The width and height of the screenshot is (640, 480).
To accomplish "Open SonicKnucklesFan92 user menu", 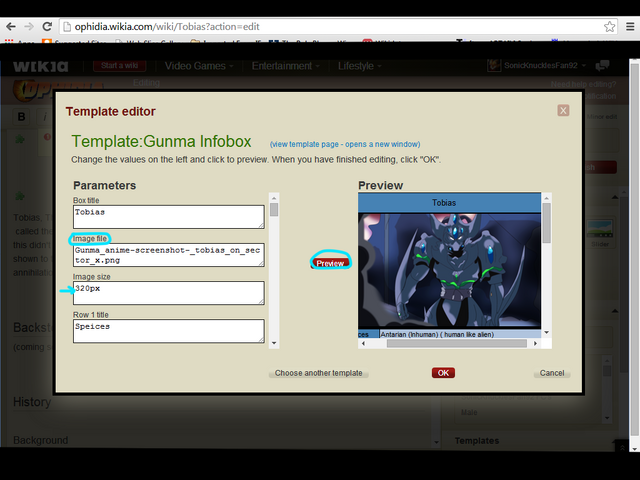I will point(537,65).
